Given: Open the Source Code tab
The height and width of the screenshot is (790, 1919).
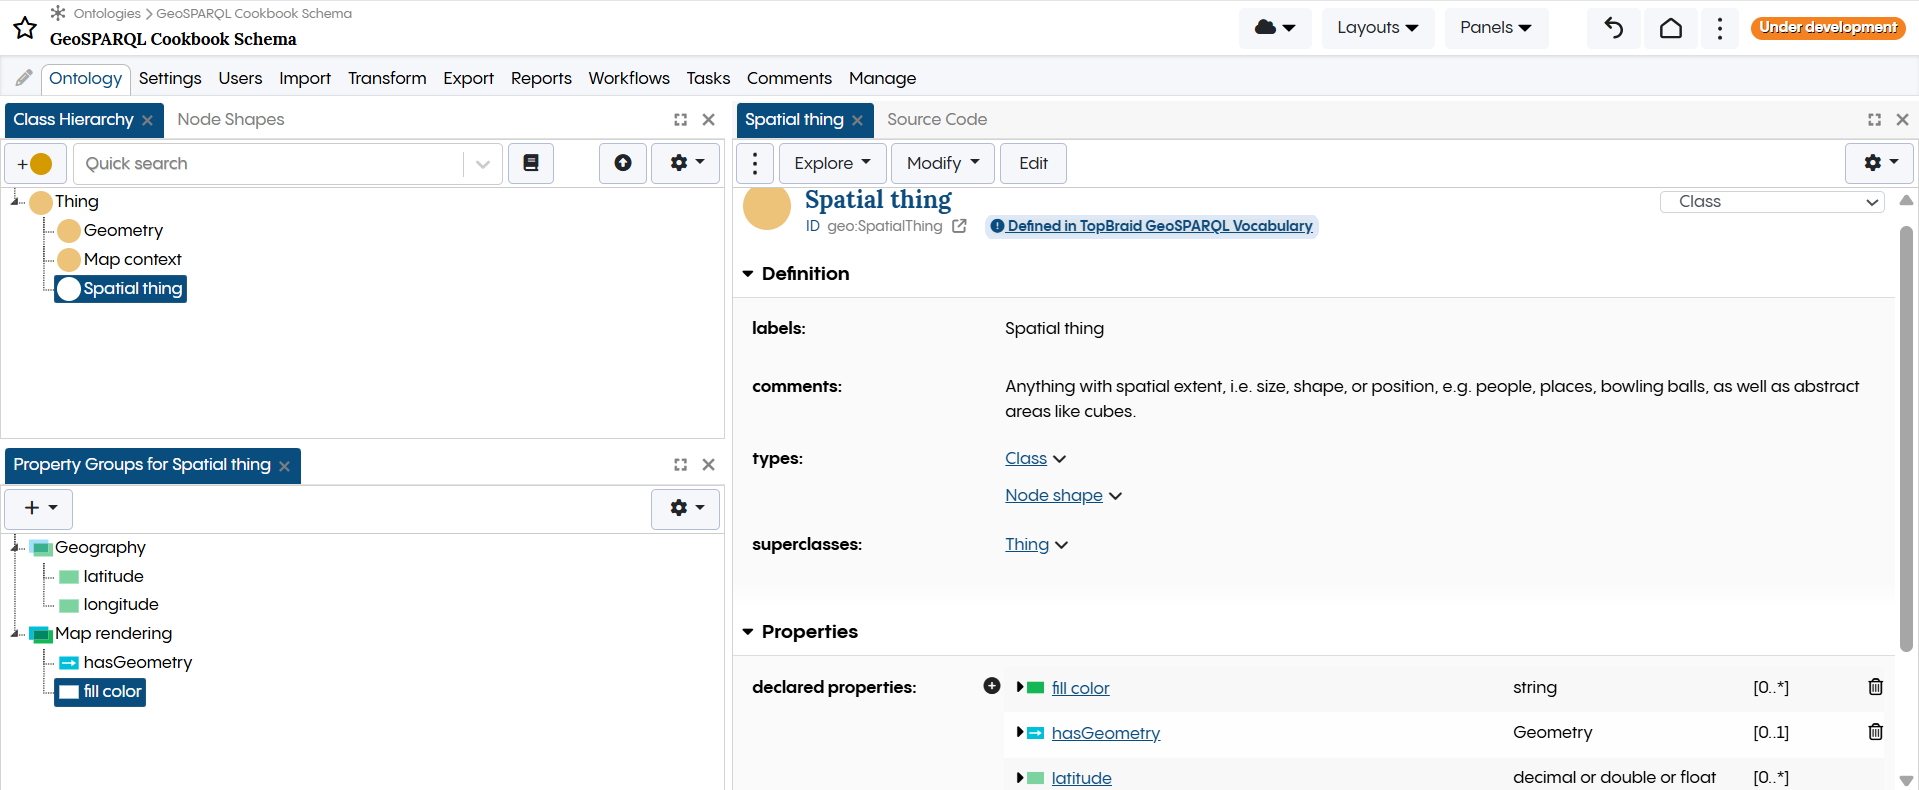Looking at the screenshot, I should [936, 120].
